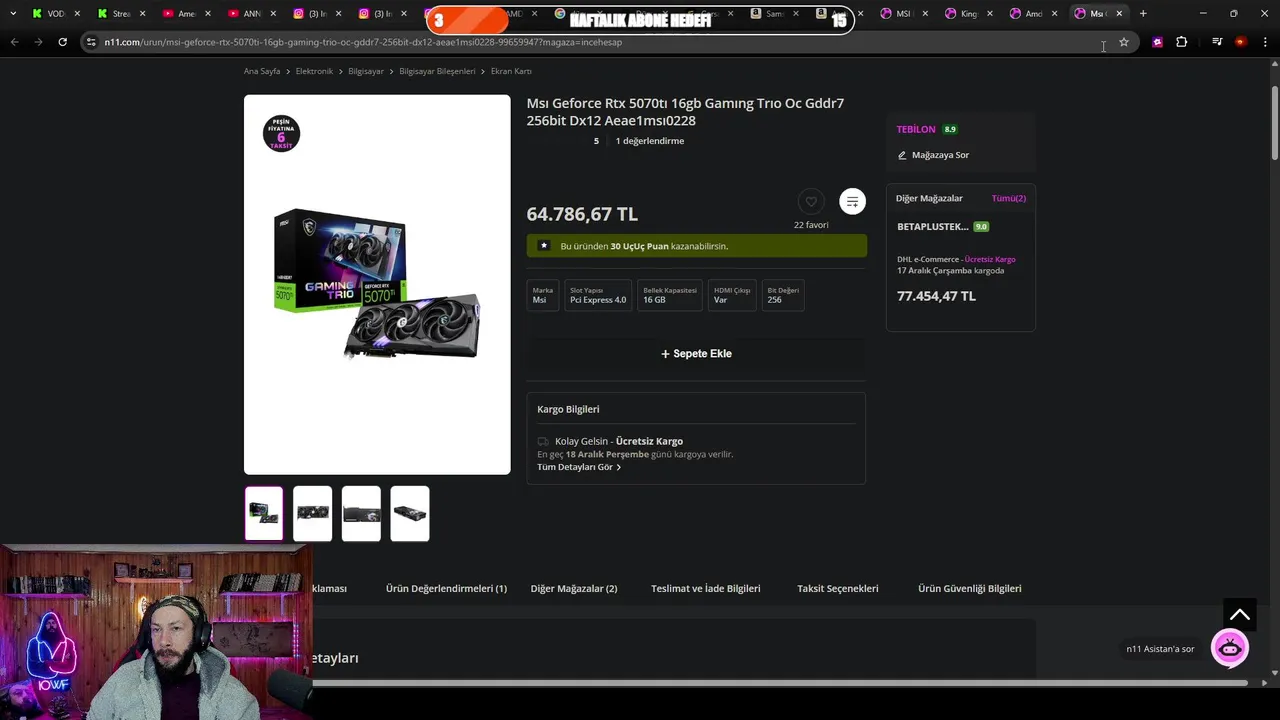
Task: Open the profile avatar icon in toolbar
Action: tap(1240, 42)
